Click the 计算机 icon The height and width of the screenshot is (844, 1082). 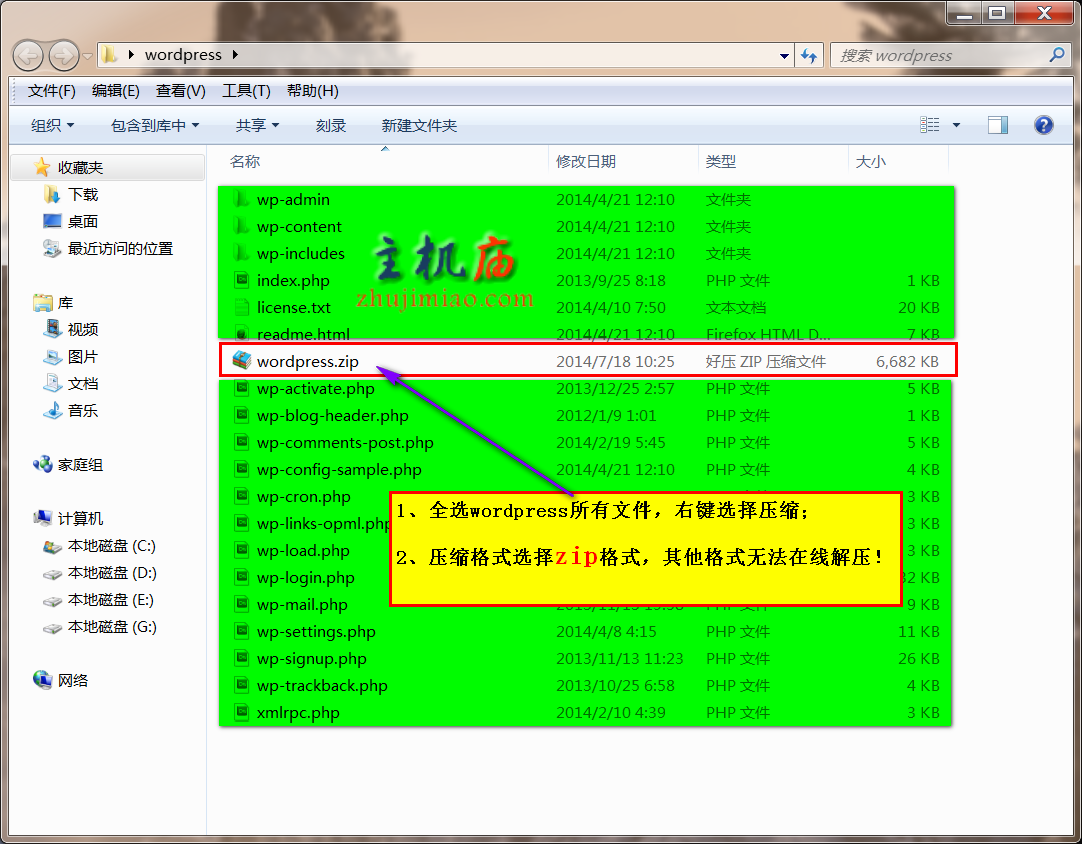pos(43,518)
